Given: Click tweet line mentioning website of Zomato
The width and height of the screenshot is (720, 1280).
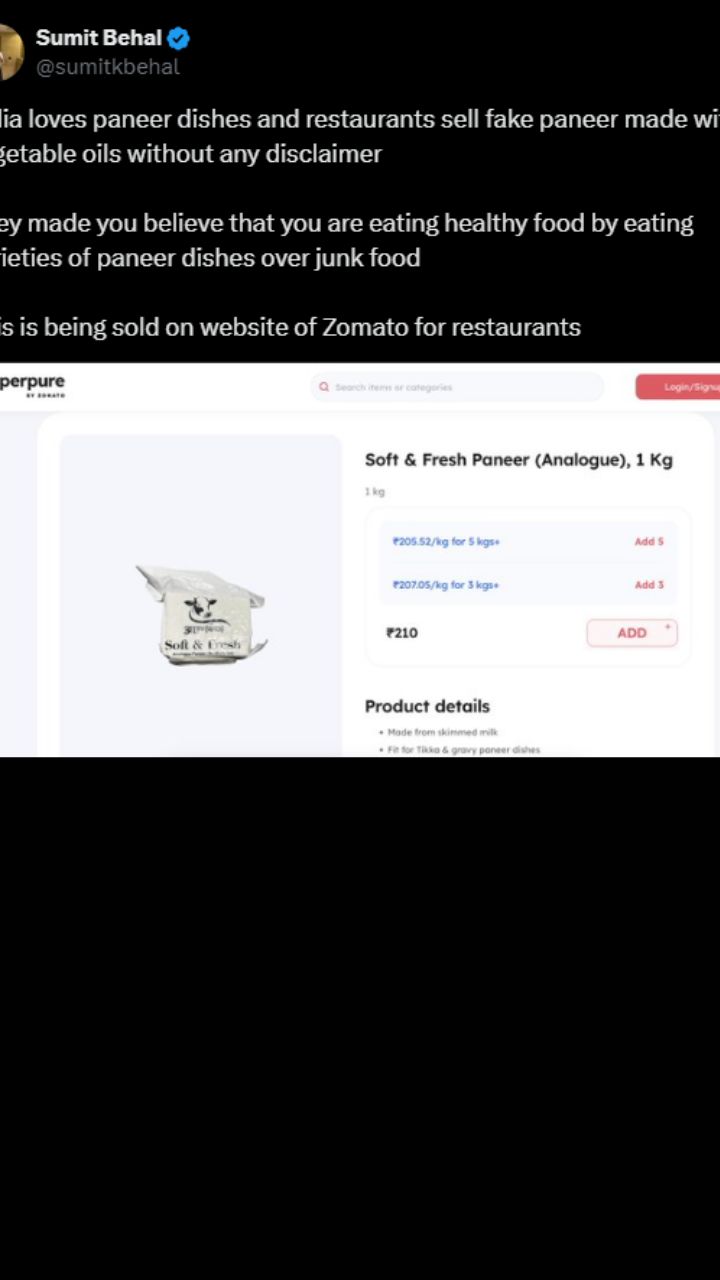Looking at the screenshot, I should 290,327.
